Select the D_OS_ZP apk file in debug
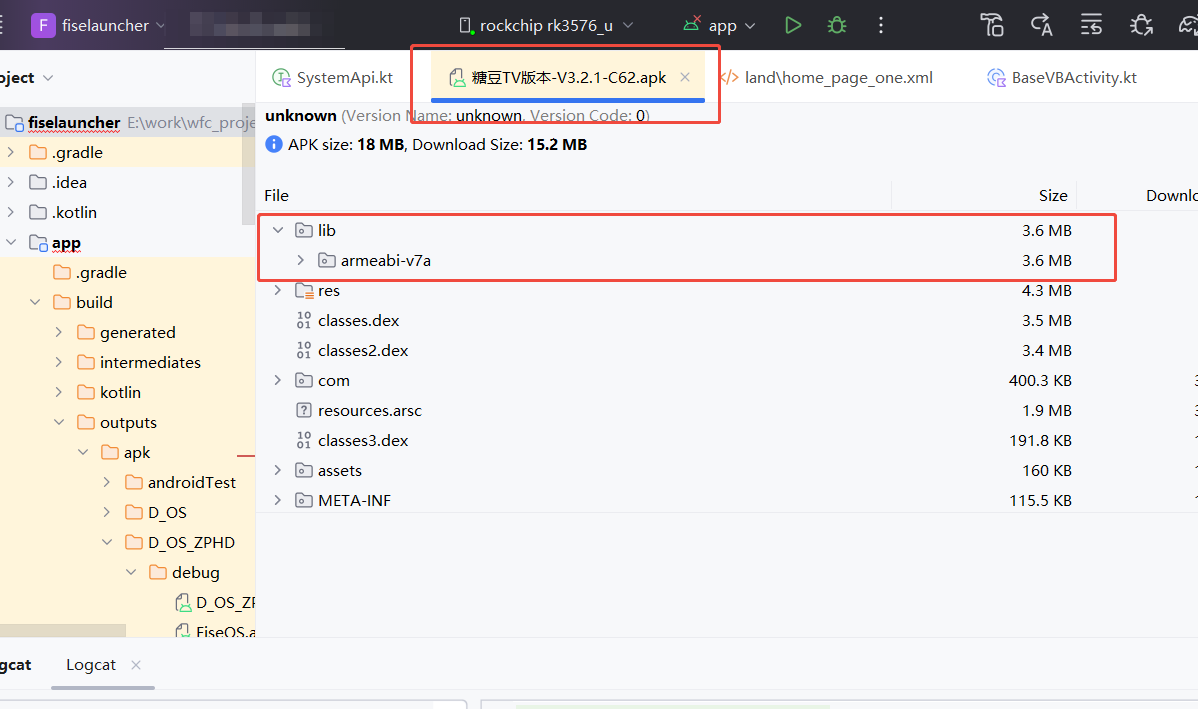Screen dimensions: 1198x709 coord(215,603)
